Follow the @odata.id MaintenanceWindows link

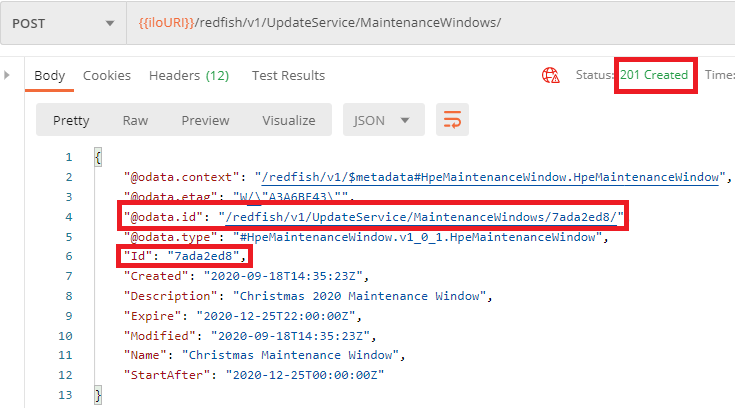tap(422, 216)
